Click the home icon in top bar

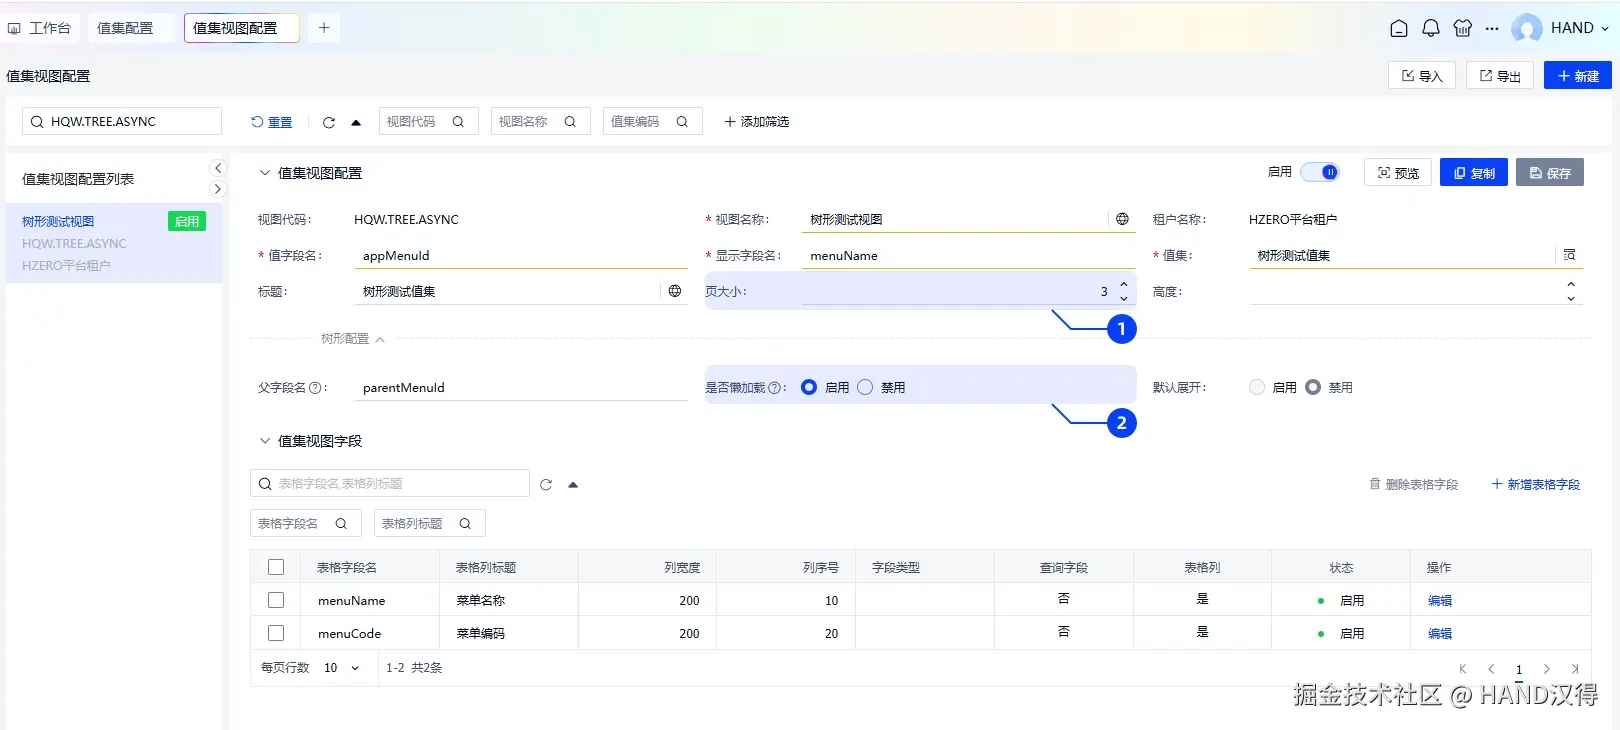pyautogui.click(x=1399, y=28)
